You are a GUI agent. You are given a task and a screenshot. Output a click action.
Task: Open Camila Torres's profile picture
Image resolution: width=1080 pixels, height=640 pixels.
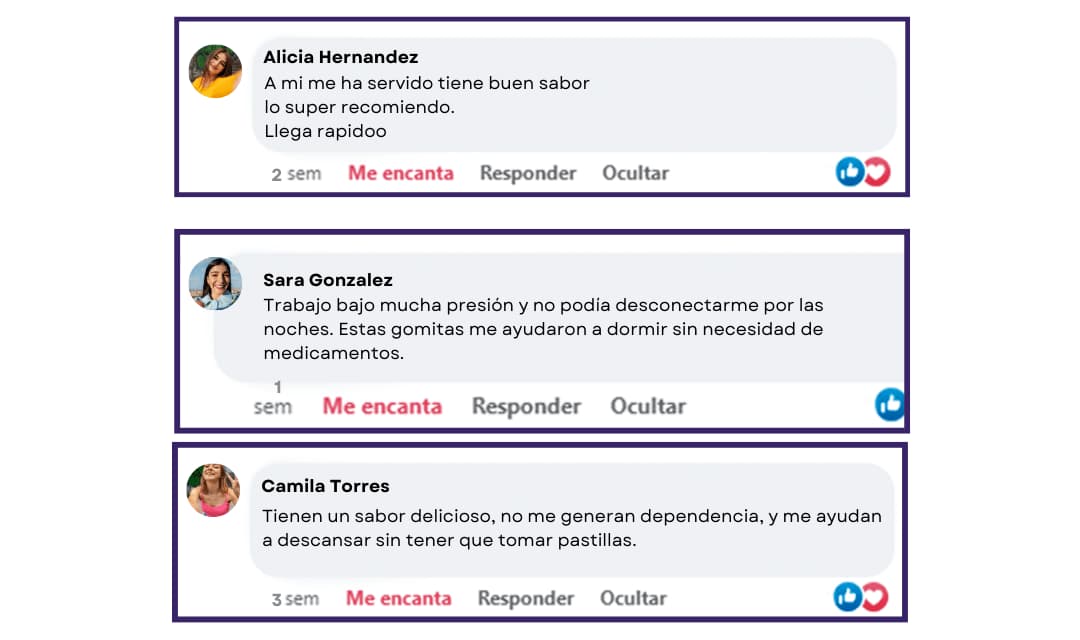[213, 490]
